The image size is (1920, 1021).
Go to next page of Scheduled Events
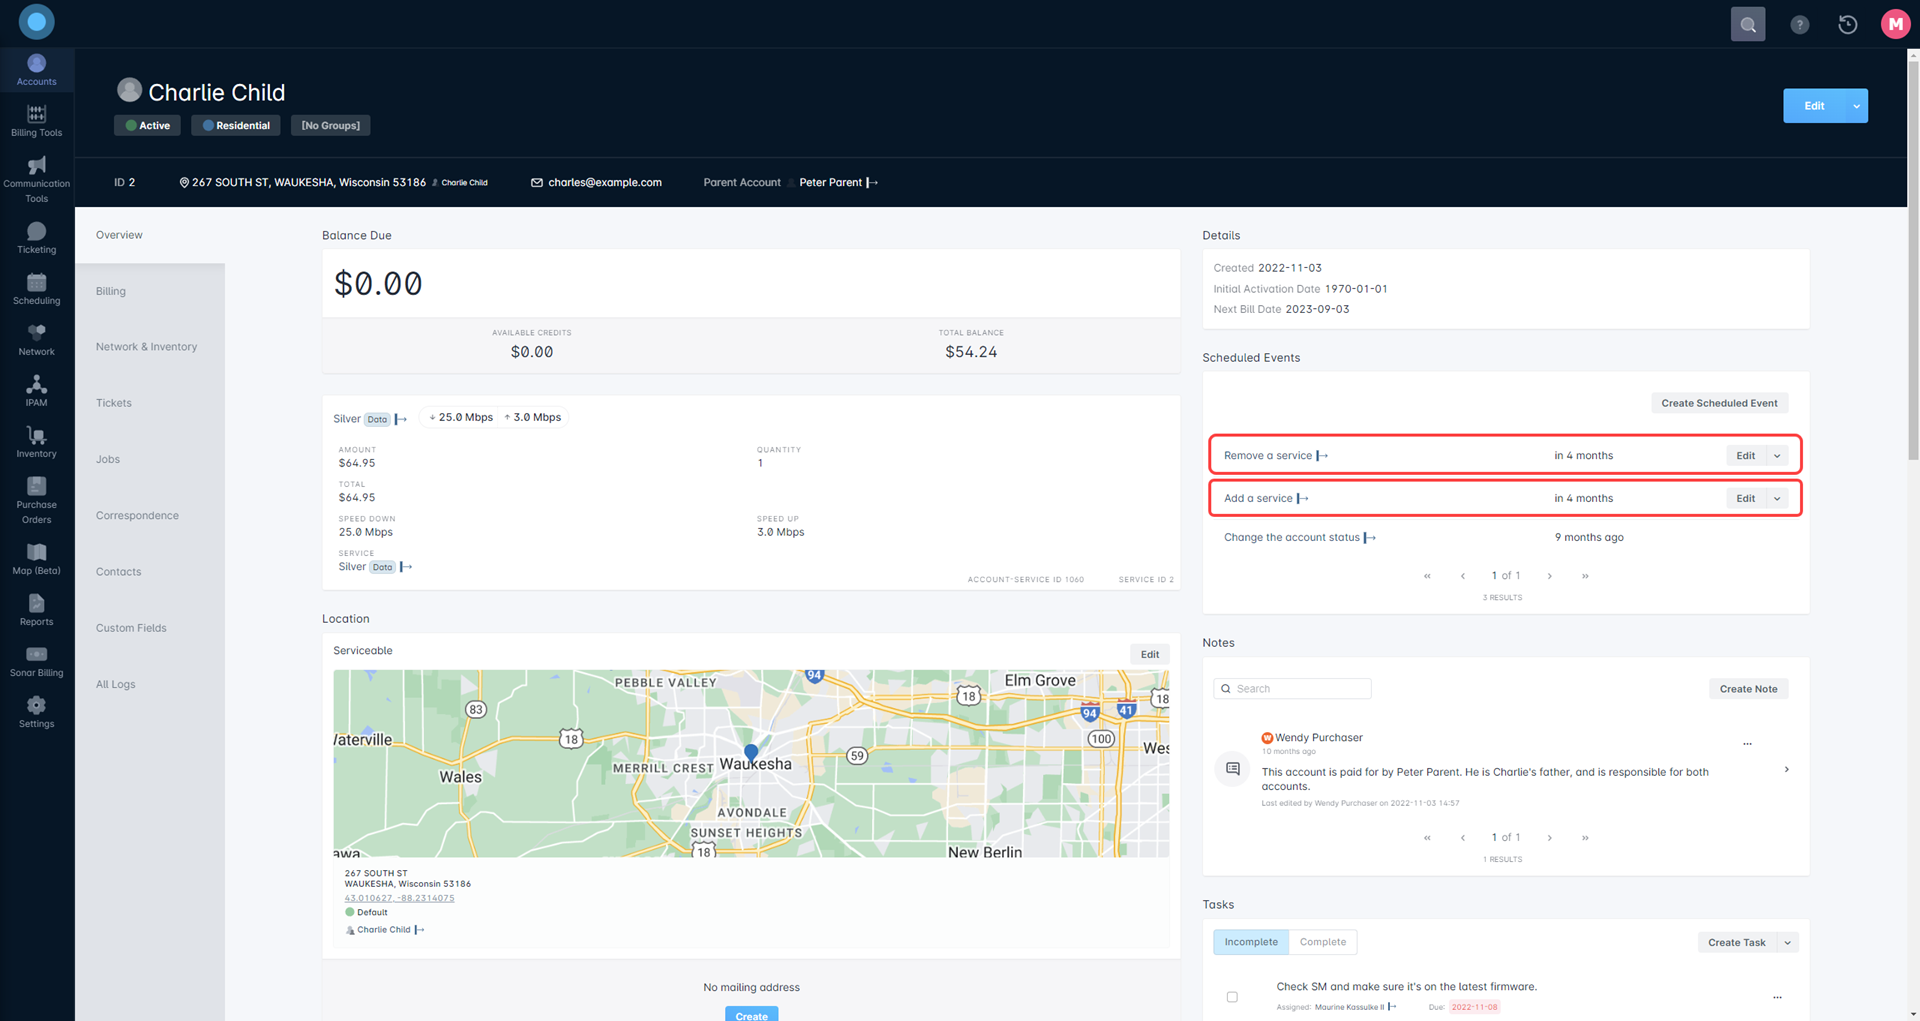tap(1550, 576)
